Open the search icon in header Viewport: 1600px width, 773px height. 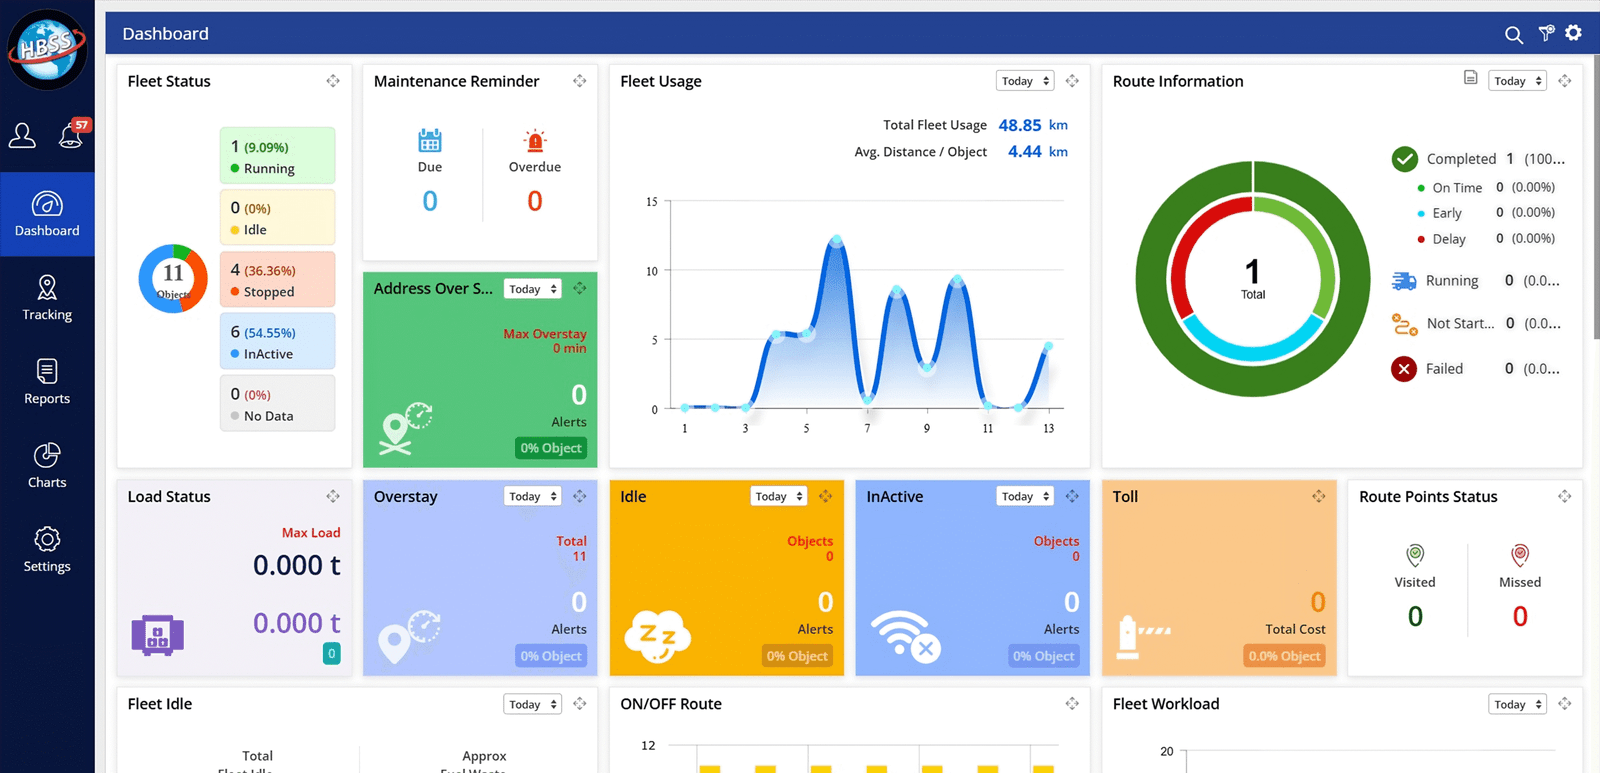click(x=1514, y=35)
